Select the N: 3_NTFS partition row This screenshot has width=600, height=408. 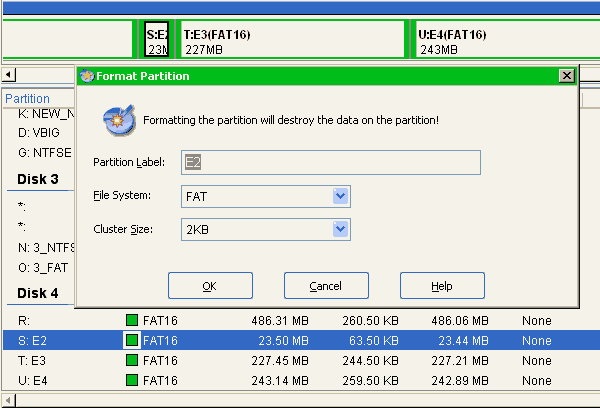pyautogui.click(x=46, y=248)
